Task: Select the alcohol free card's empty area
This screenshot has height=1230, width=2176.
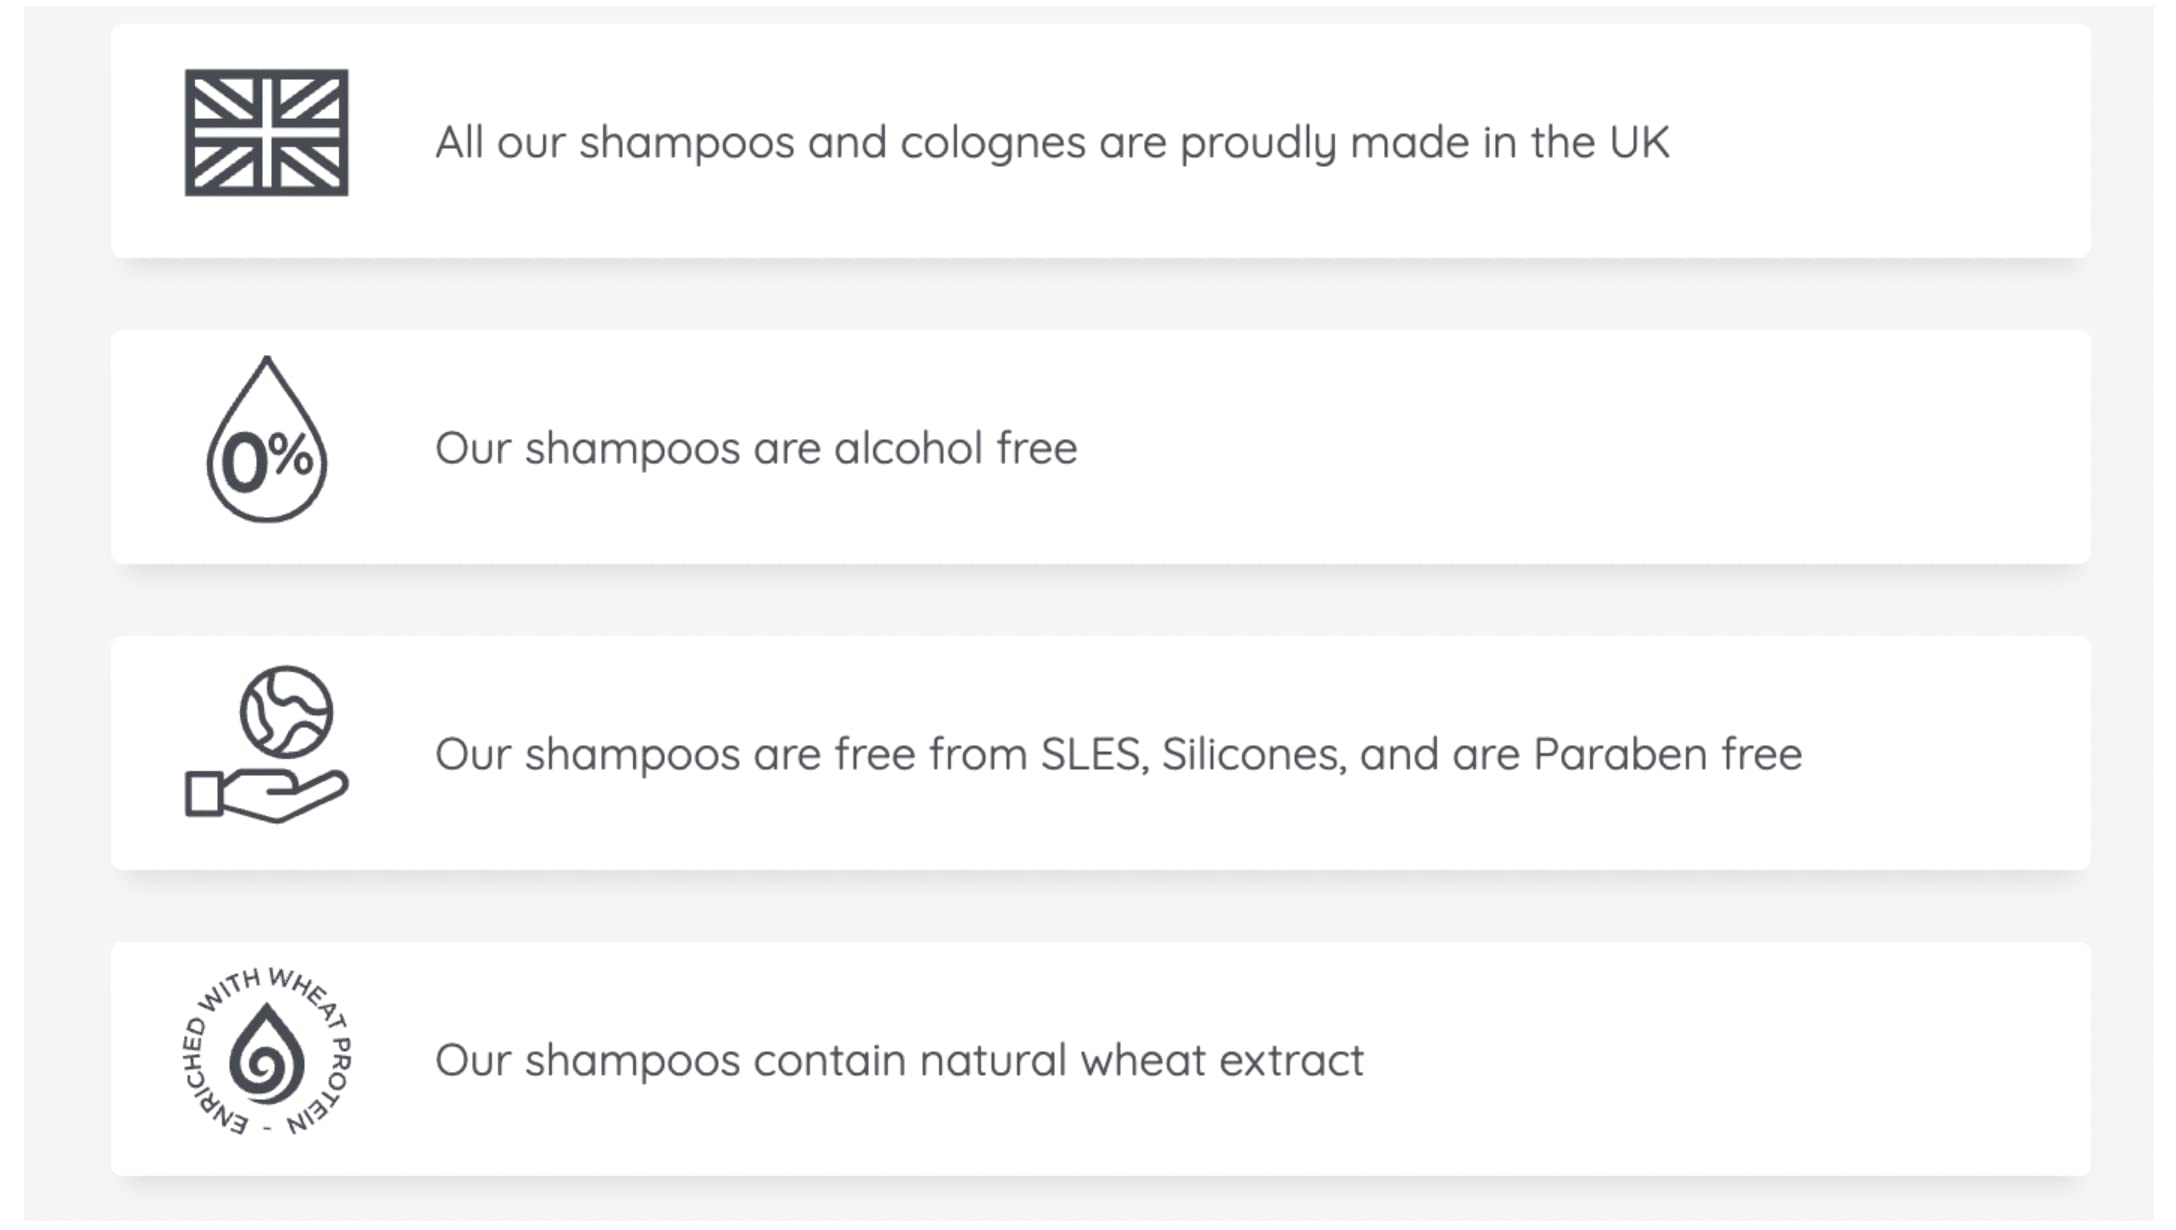Action: point(1600,448)
